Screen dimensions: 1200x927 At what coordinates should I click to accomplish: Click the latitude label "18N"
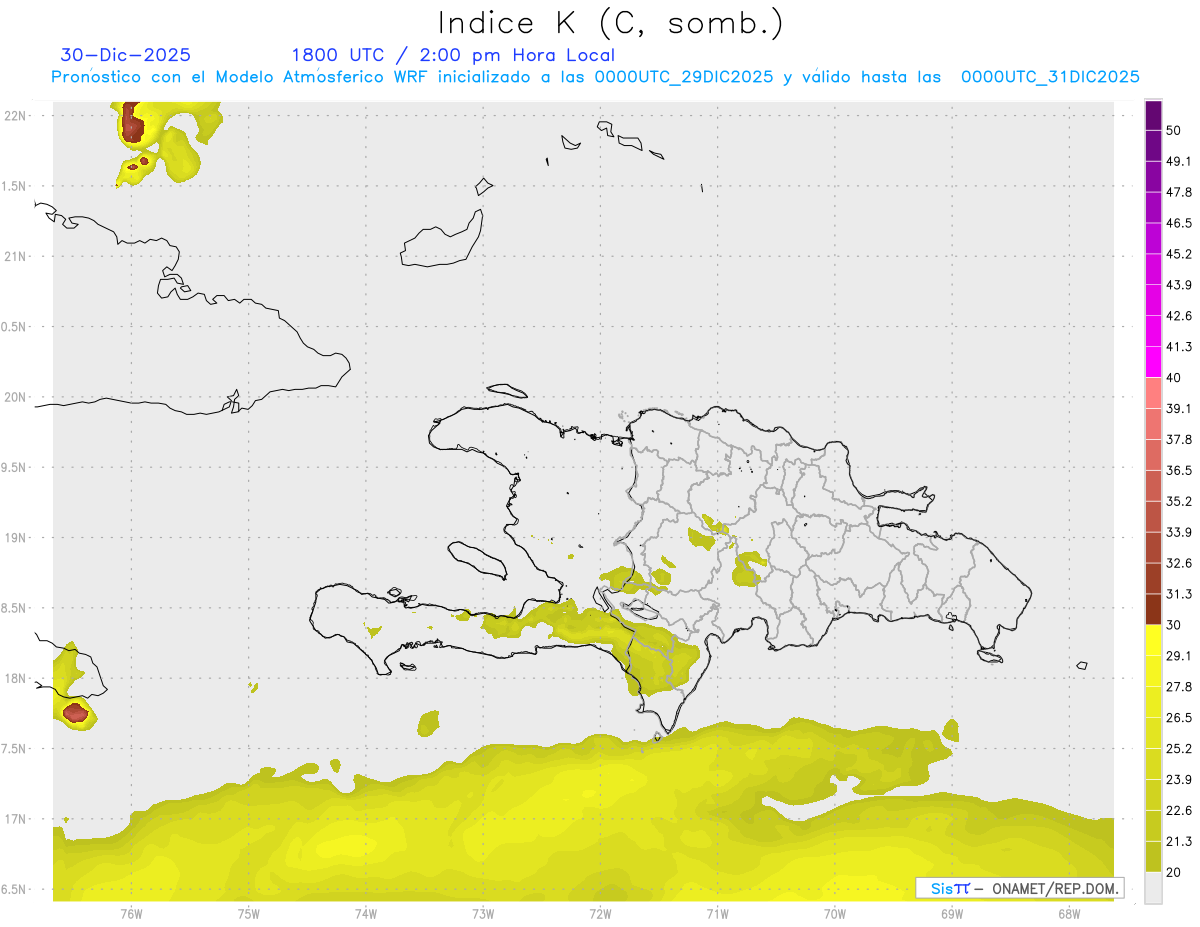(x=17, y=679)
